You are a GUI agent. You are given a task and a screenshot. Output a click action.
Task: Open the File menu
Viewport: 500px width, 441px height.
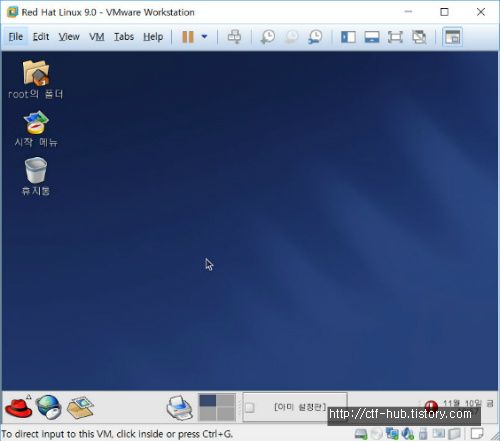coord(16,37)
